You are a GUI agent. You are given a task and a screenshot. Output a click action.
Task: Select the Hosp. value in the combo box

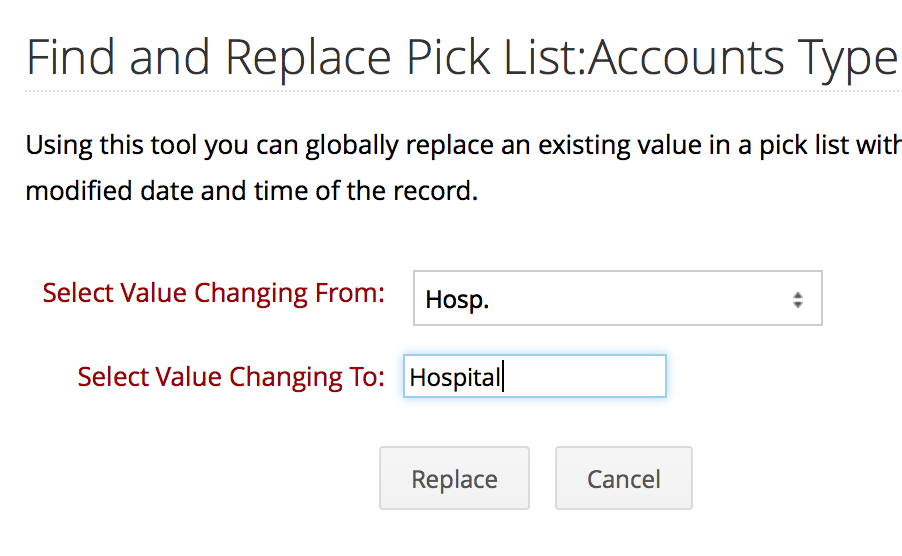pos(457,300)
